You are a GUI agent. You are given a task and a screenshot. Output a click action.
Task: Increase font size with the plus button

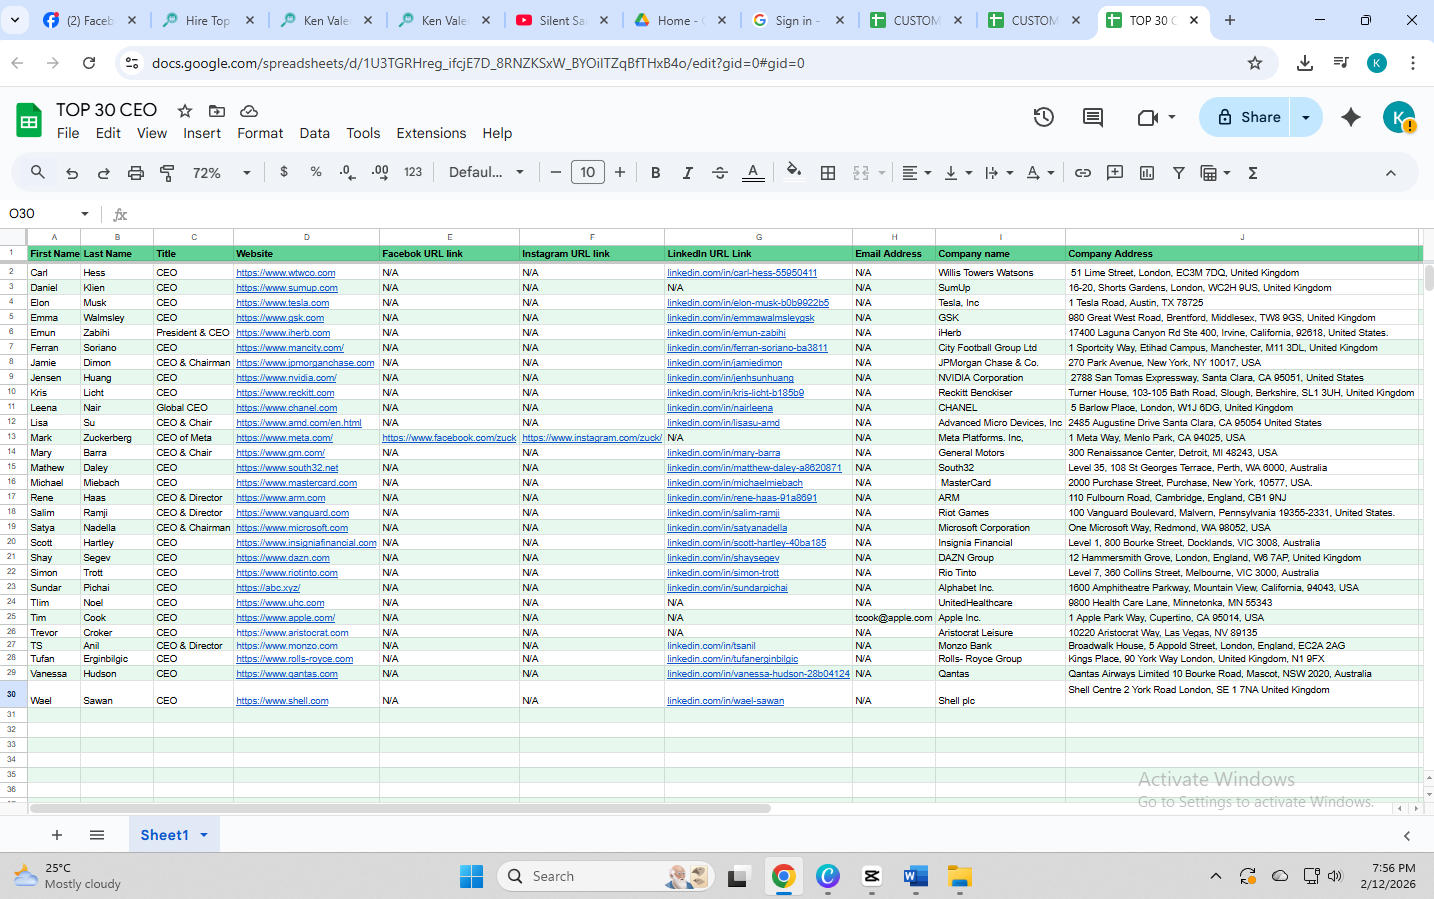tap(620, 173)
